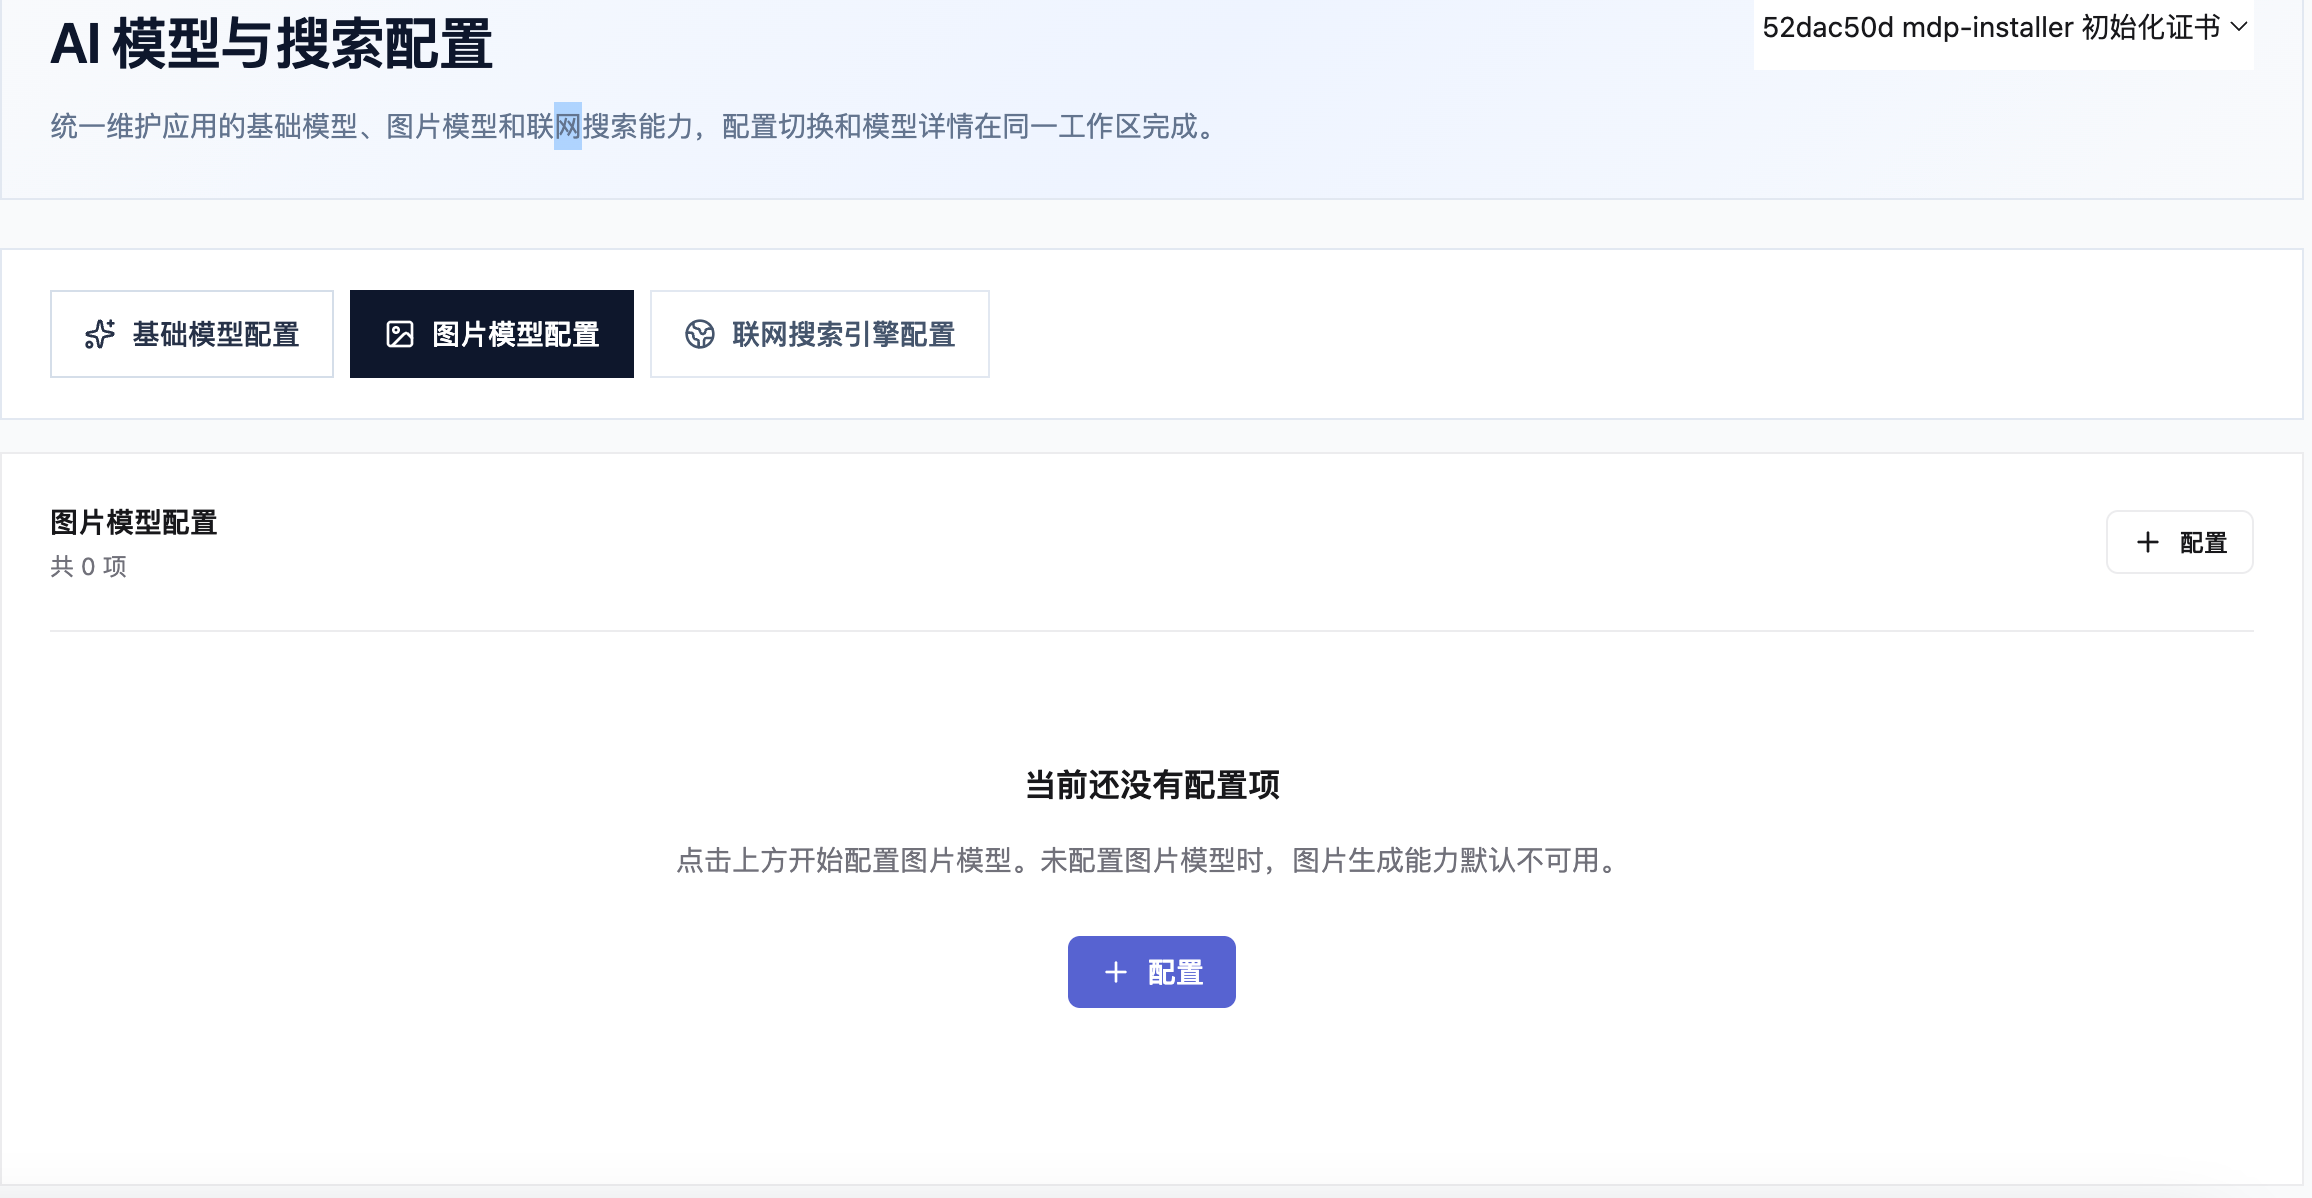
Task: Click the picture icon on 图片模型配置 tab
Action: pos(400,334)
